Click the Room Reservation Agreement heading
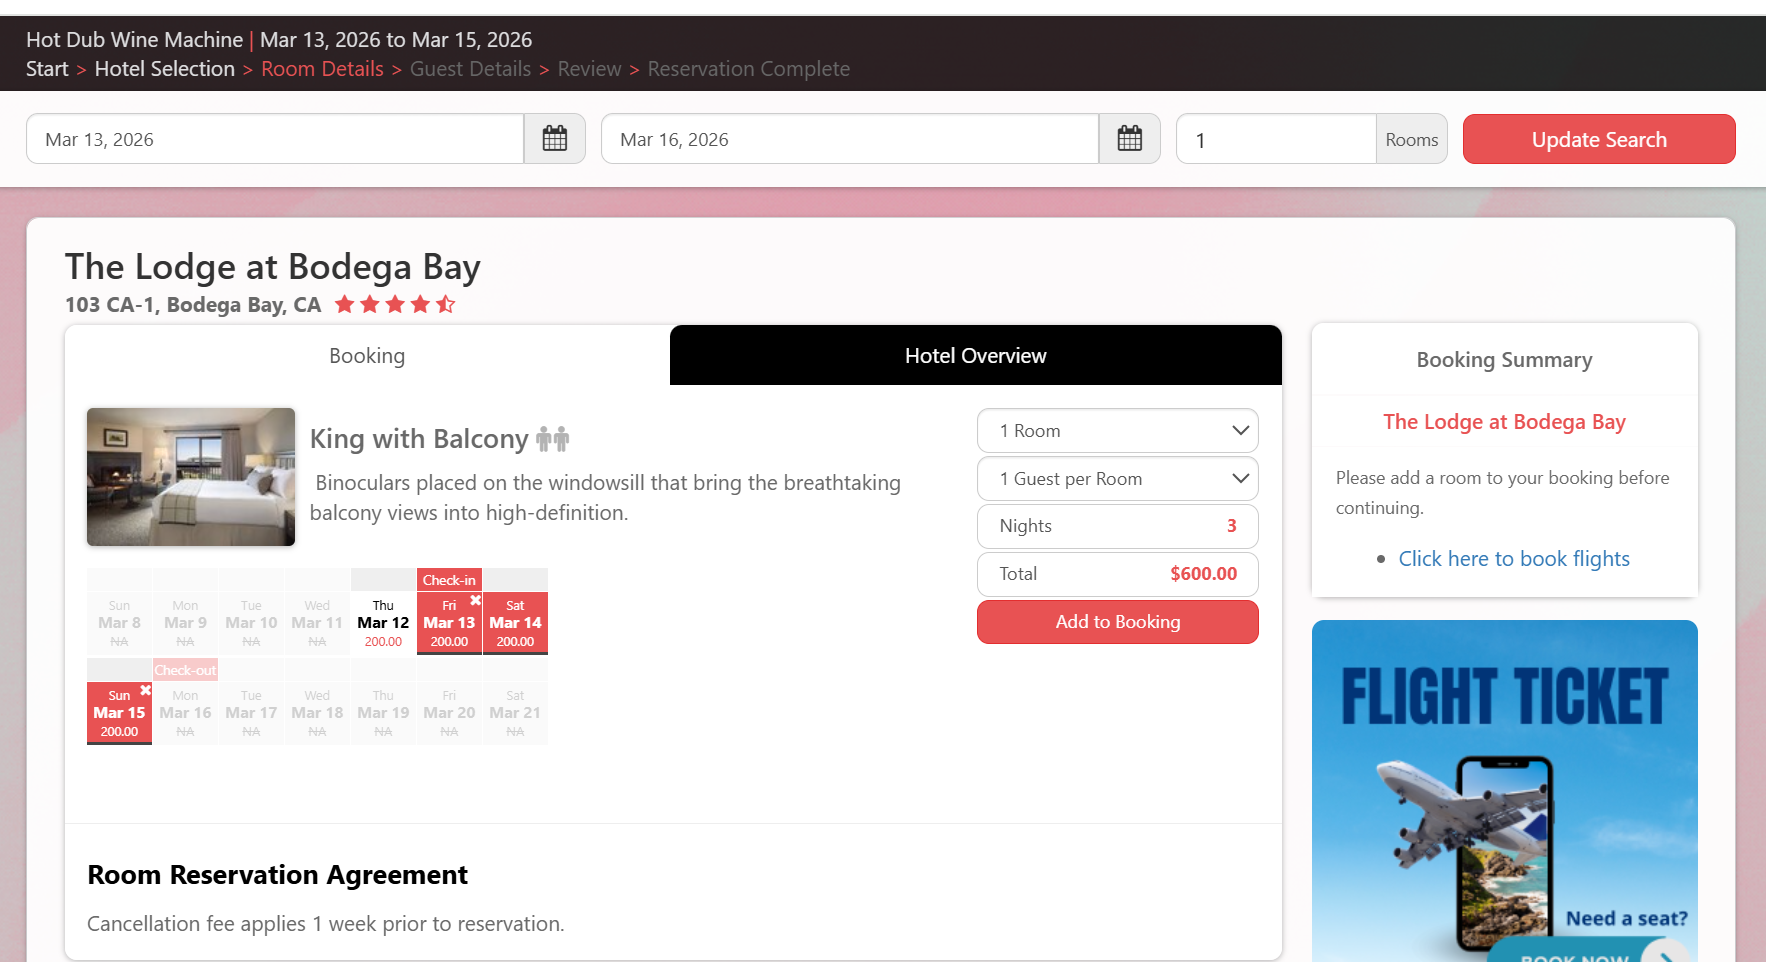 pos(277,875)
